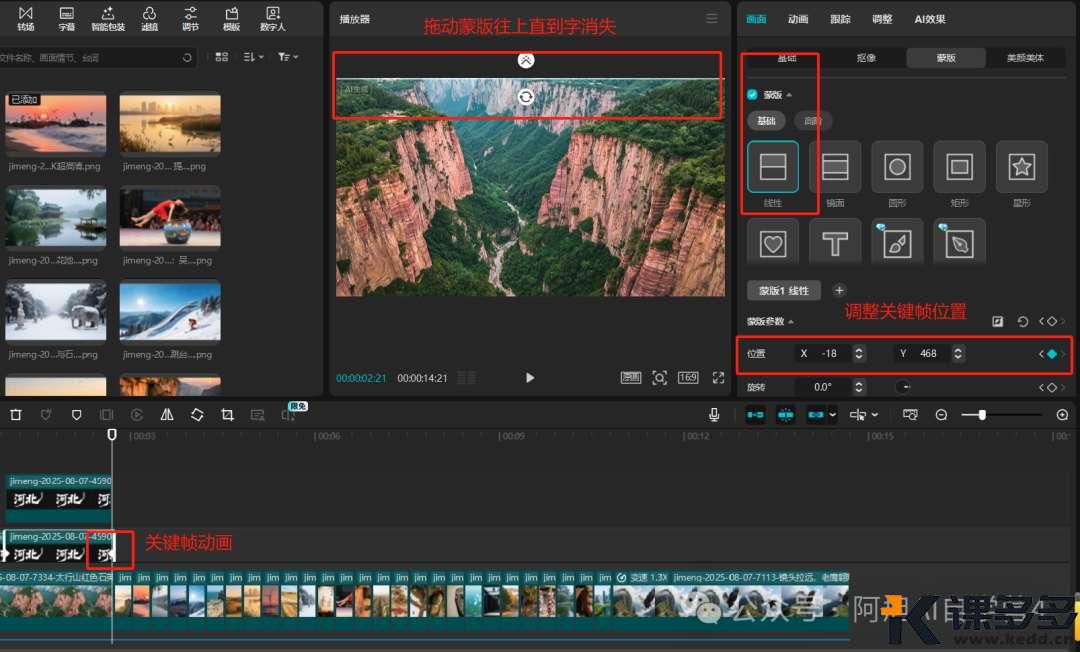Click the position X value field
Screen dimensions: 1080x652
[829, 354]
